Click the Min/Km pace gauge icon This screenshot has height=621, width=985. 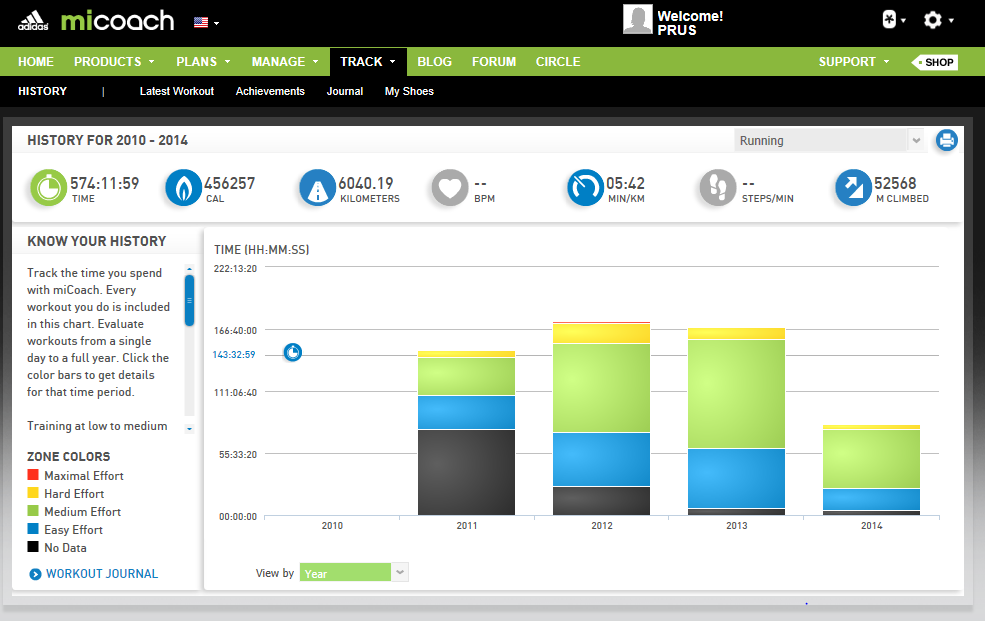(x=584, y=188)
